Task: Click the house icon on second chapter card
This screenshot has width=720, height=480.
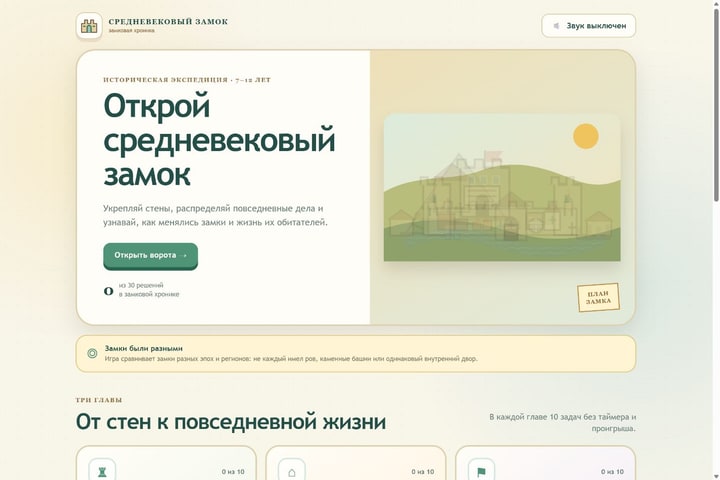Action: pyautogui.click(x=292, y=471)
